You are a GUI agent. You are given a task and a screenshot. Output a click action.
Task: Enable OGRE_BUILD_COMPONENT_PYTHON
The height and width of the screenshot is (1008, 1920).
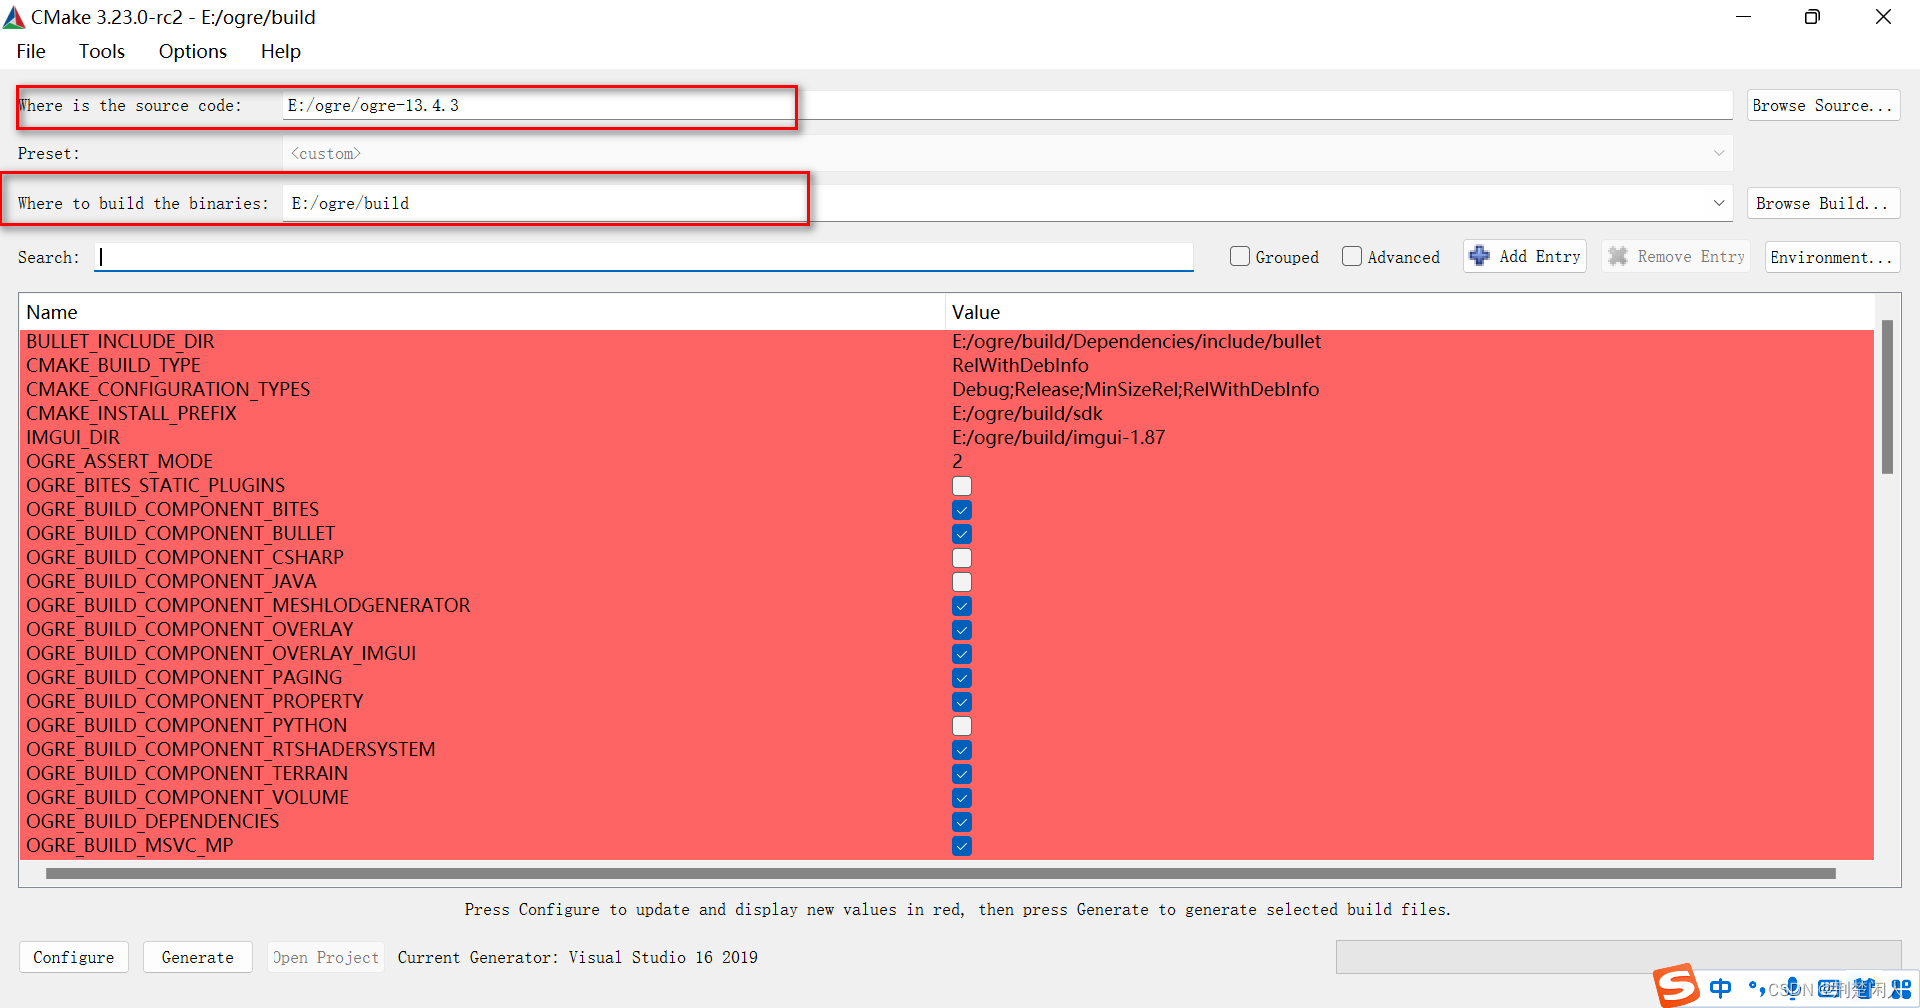(x=962, y=726)
